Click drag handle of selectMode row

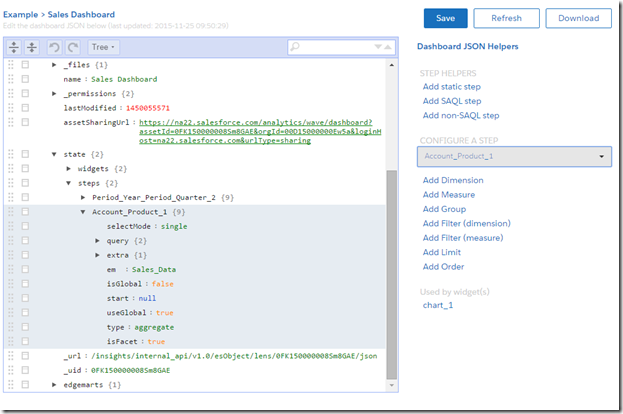[x=11, y=226]
